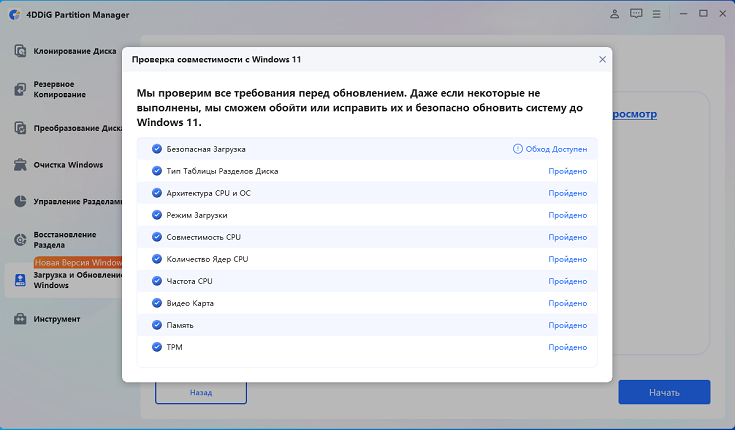The width and height of the screenshot is (735, 430).
Task: Open the user account icon
Action: [614, 14]
